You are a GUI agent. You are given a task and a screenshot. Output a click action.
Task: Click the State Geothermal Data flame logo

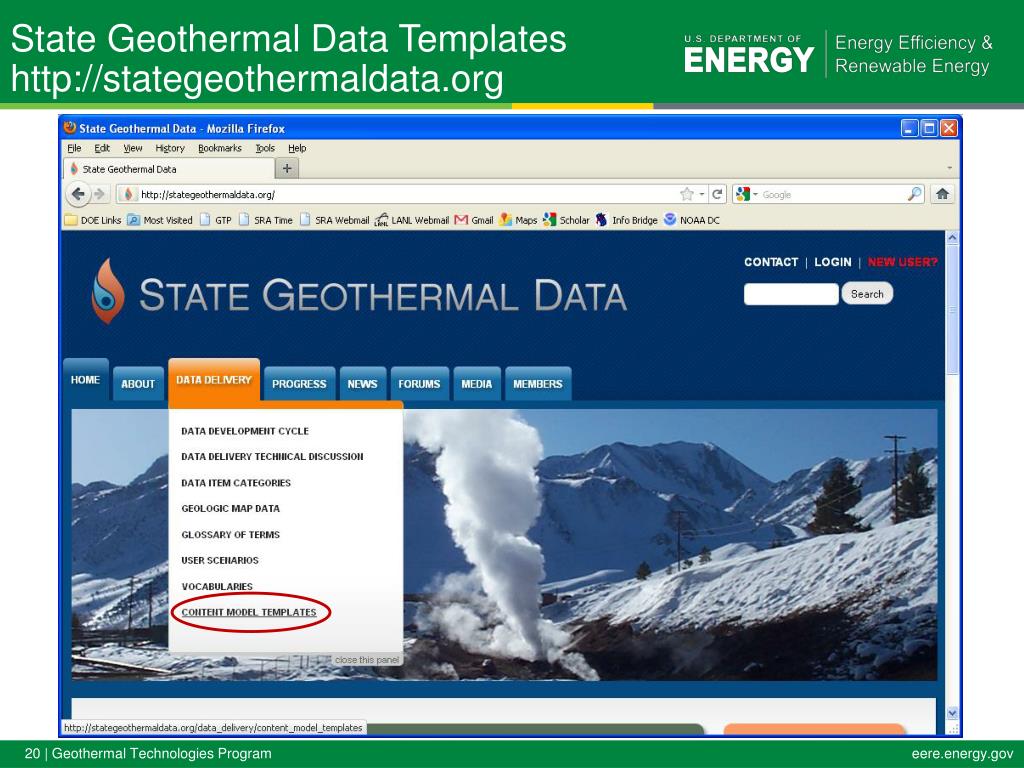[x=108, y=291]
